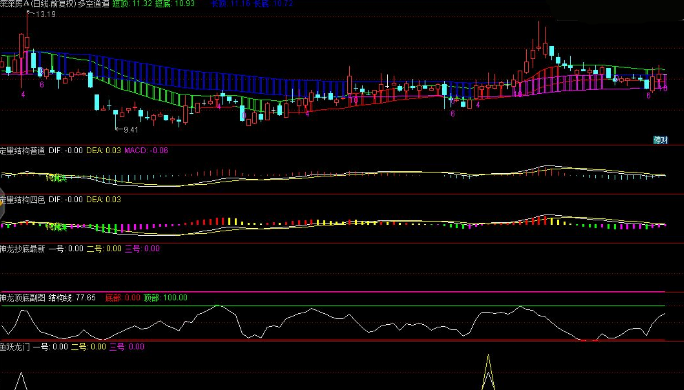Viewport: 684px width, 390px height.
Task: Click the blue 长顶 11.16 label
Action: click(x=231, y=3)
